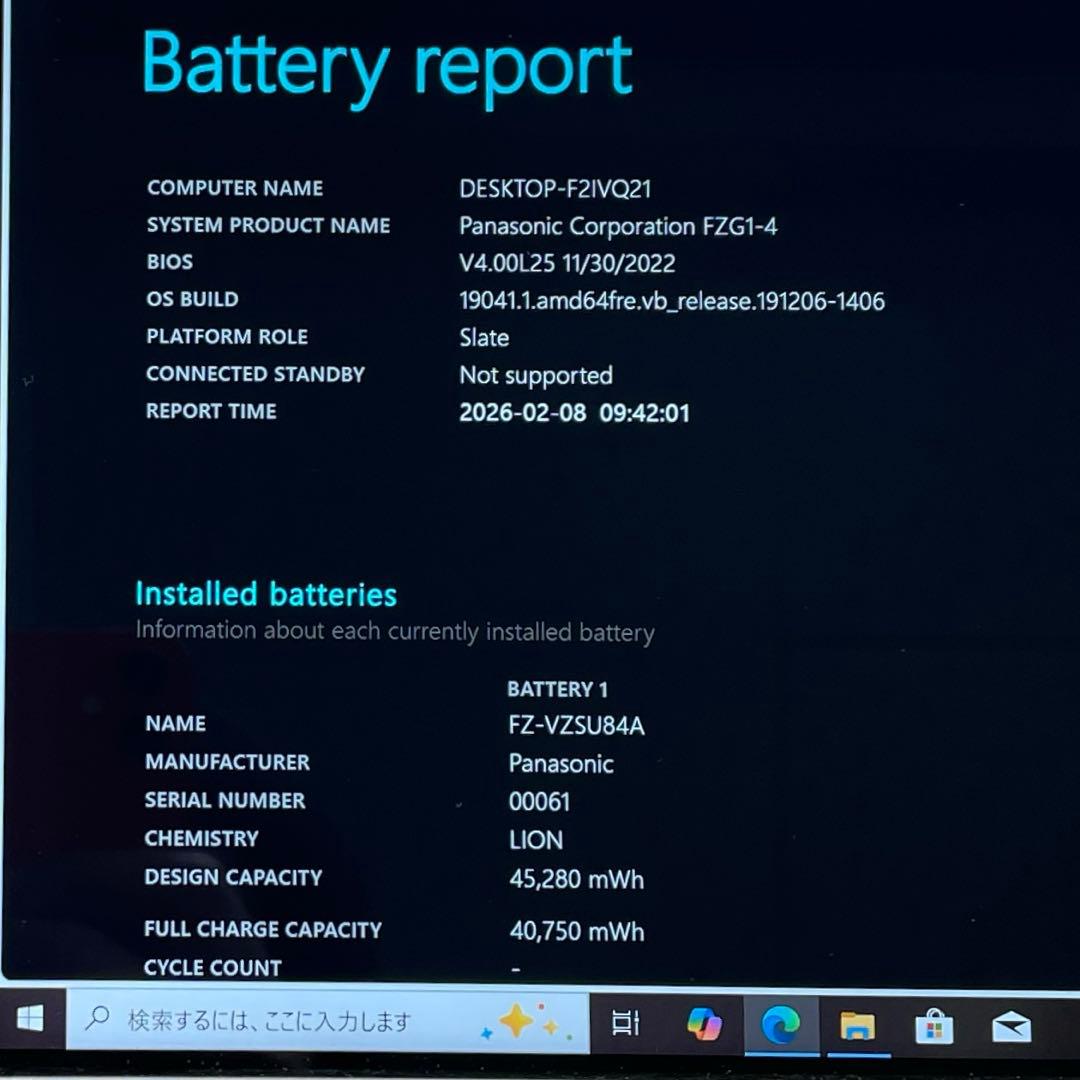Select the "PLATFORM ROLE" label

(x=227, y=336)
